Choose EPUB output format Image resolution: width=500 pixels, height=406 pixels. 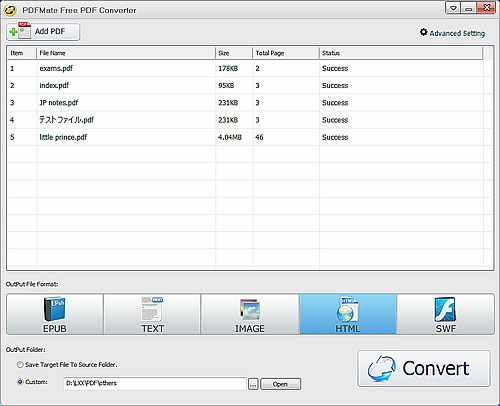(55, 314)
